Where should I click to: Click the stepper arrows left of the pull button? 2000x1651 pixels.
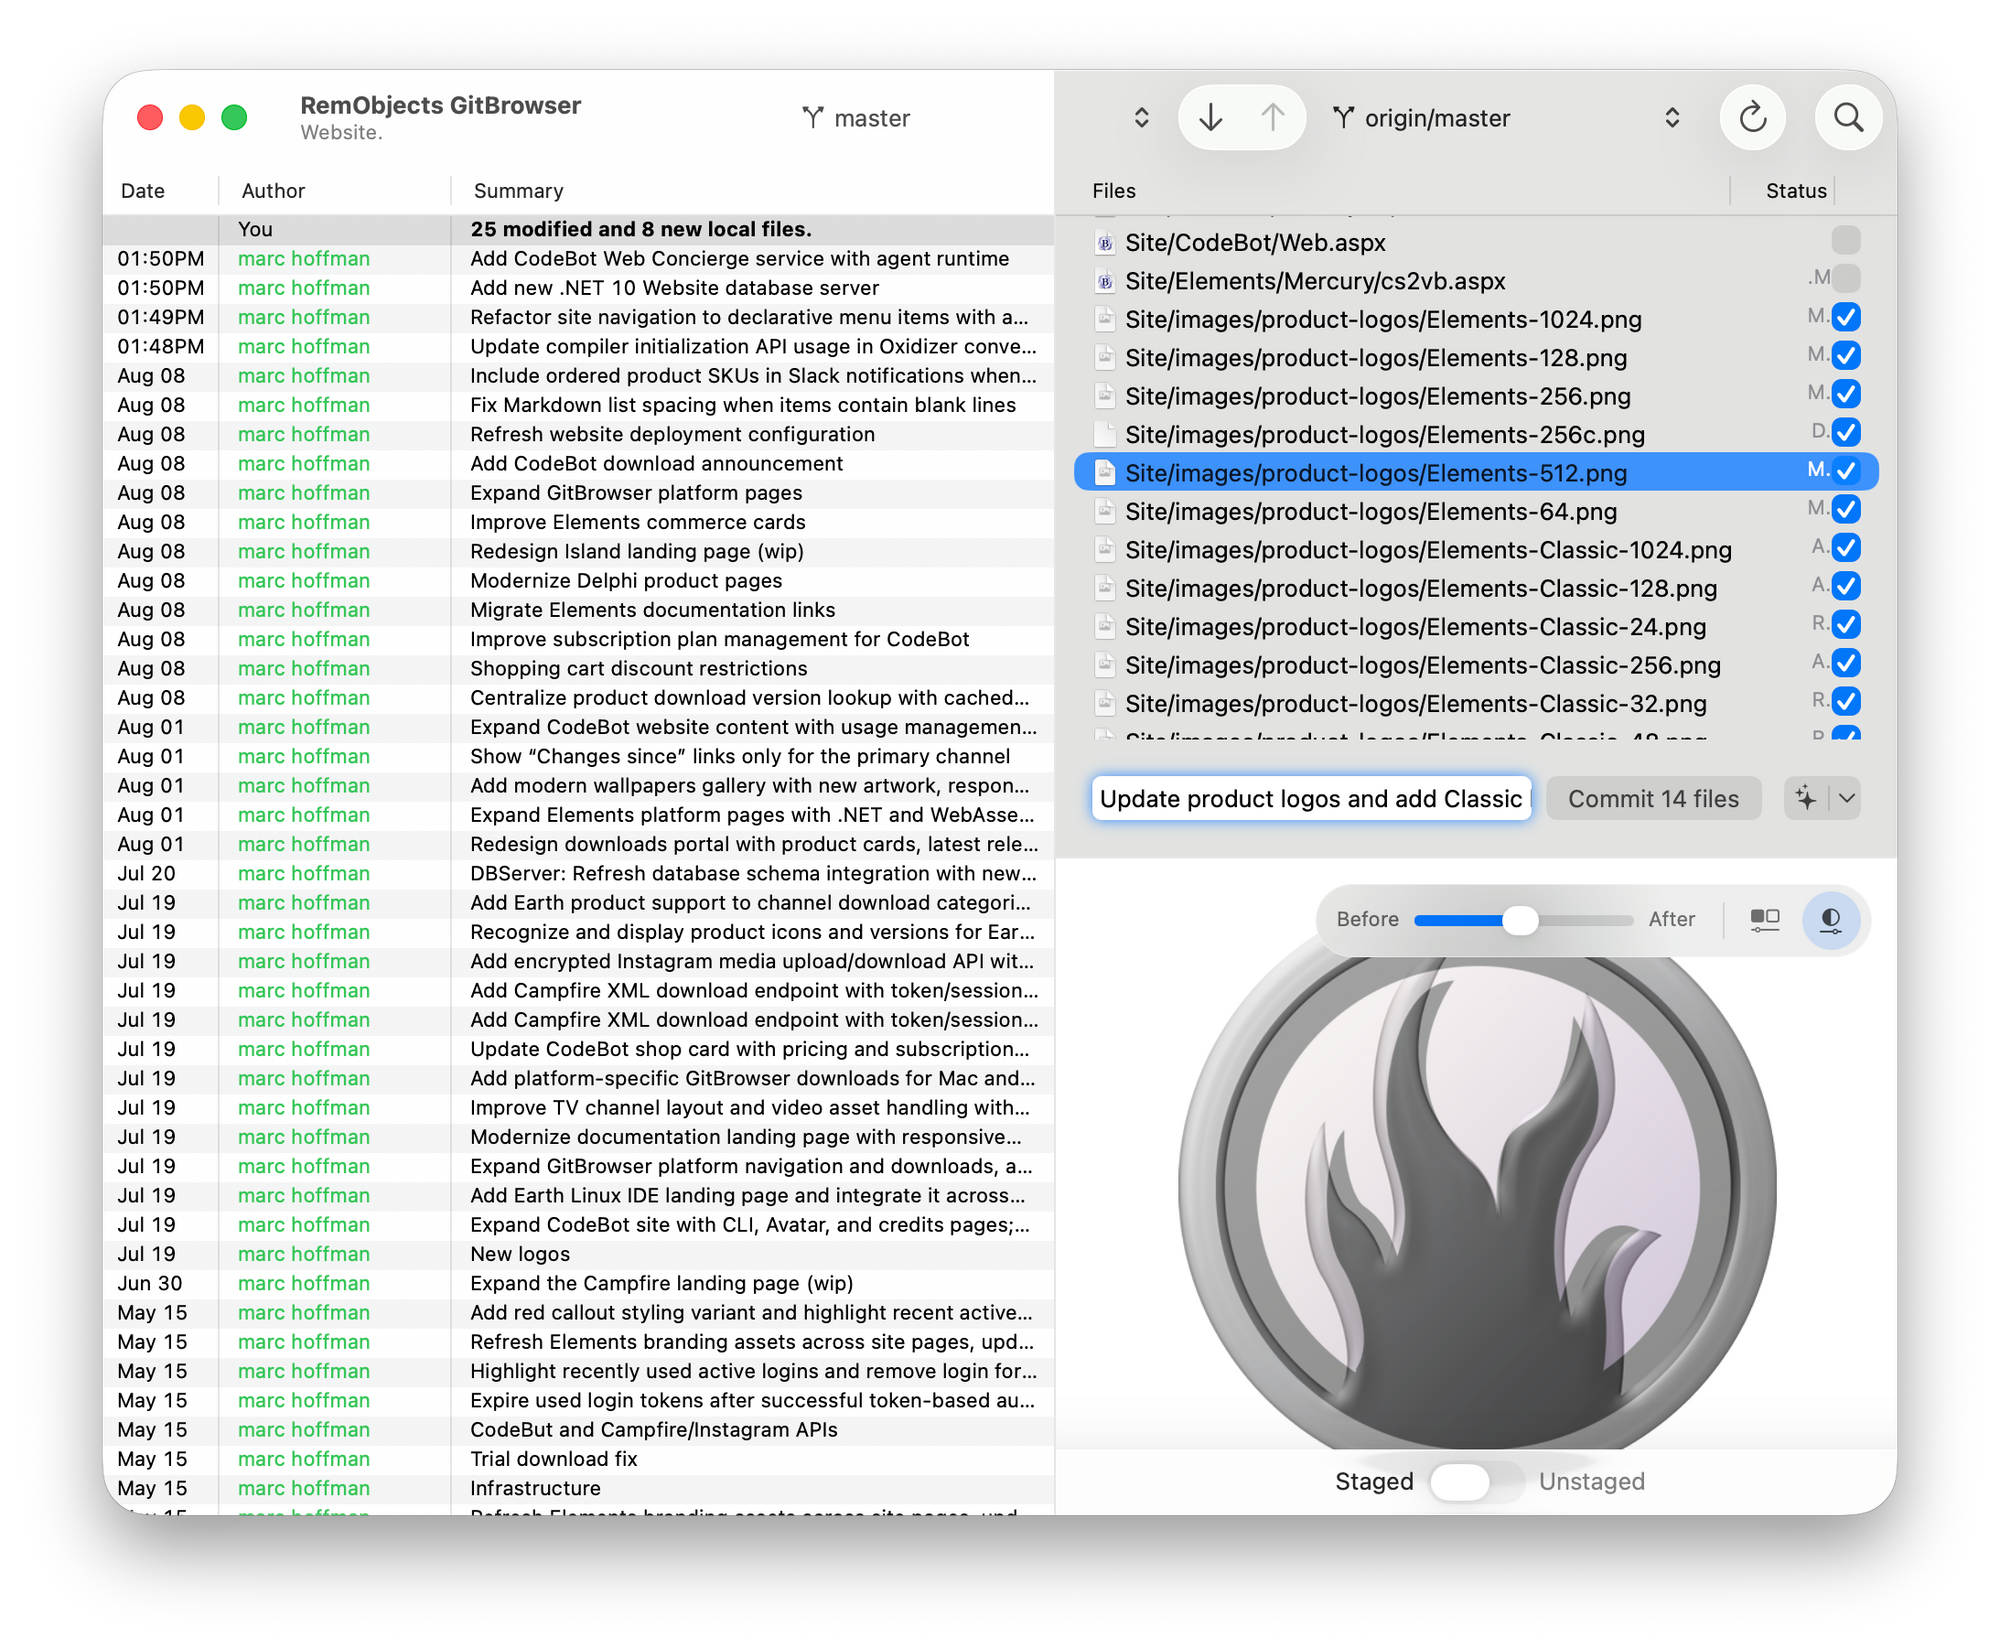pyautogui.click(x=1141, y=118)
